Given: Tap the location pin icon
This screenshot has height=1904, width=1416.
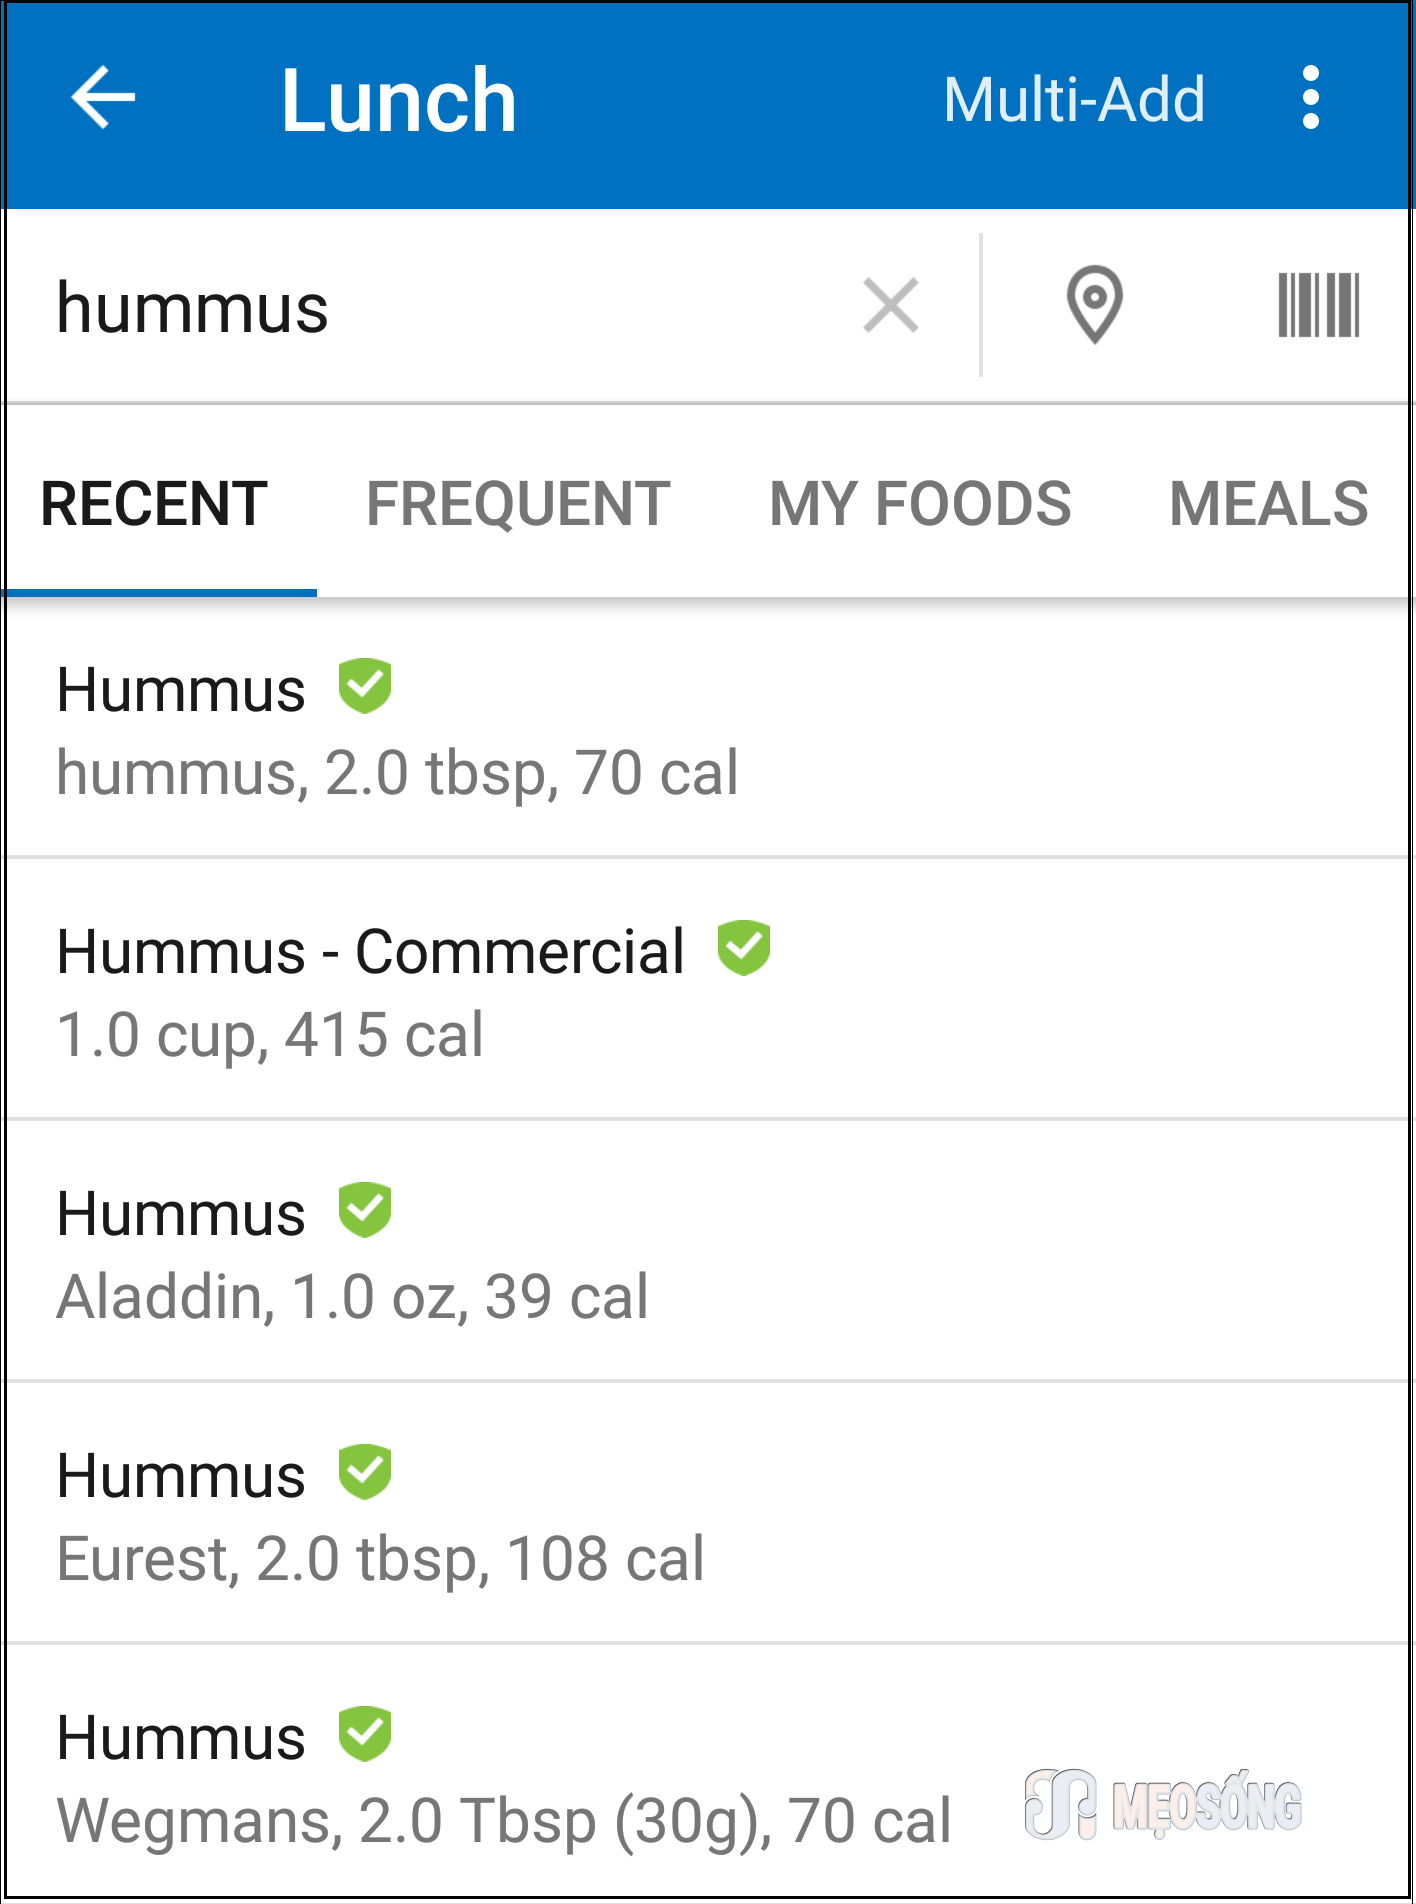Looking at the screenshot, I should [x=1094, y=304].
